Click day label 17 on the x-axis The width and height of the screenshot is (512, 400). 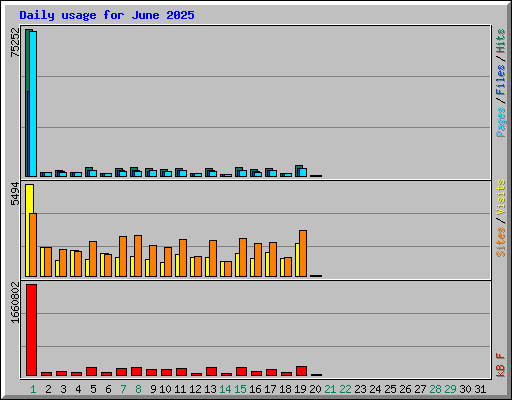coord(270,389)
